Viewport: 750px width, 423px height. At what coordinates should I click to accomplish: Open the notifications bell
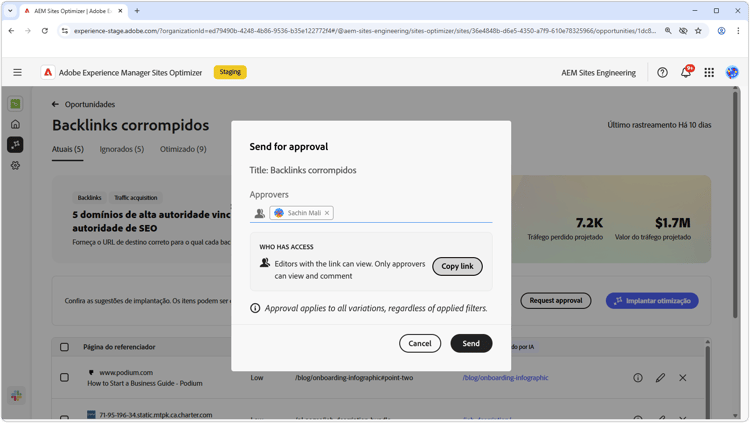(686, 72)
